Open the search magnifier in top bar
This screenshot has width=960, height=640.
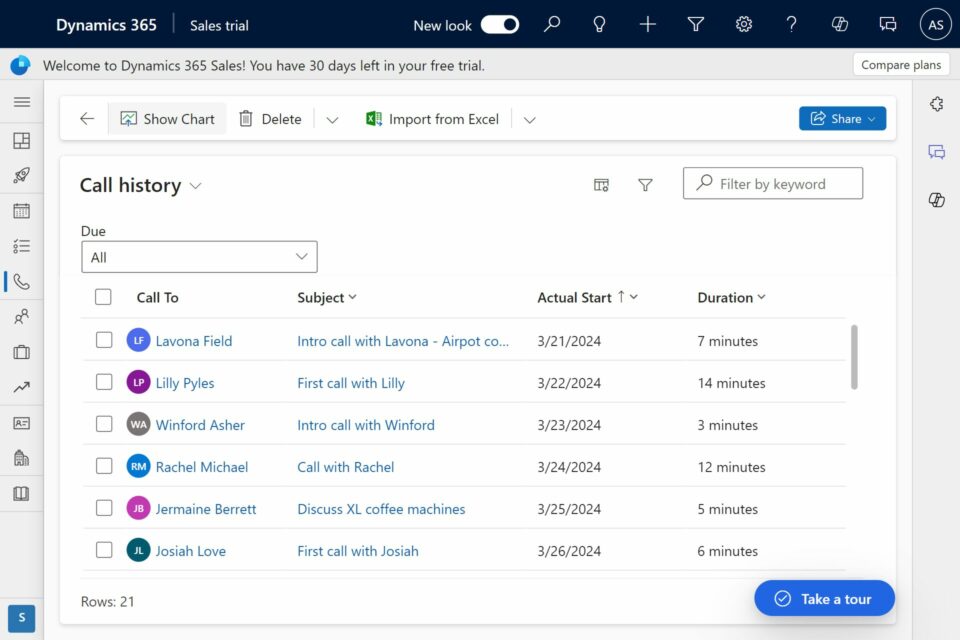pos(552,25)
